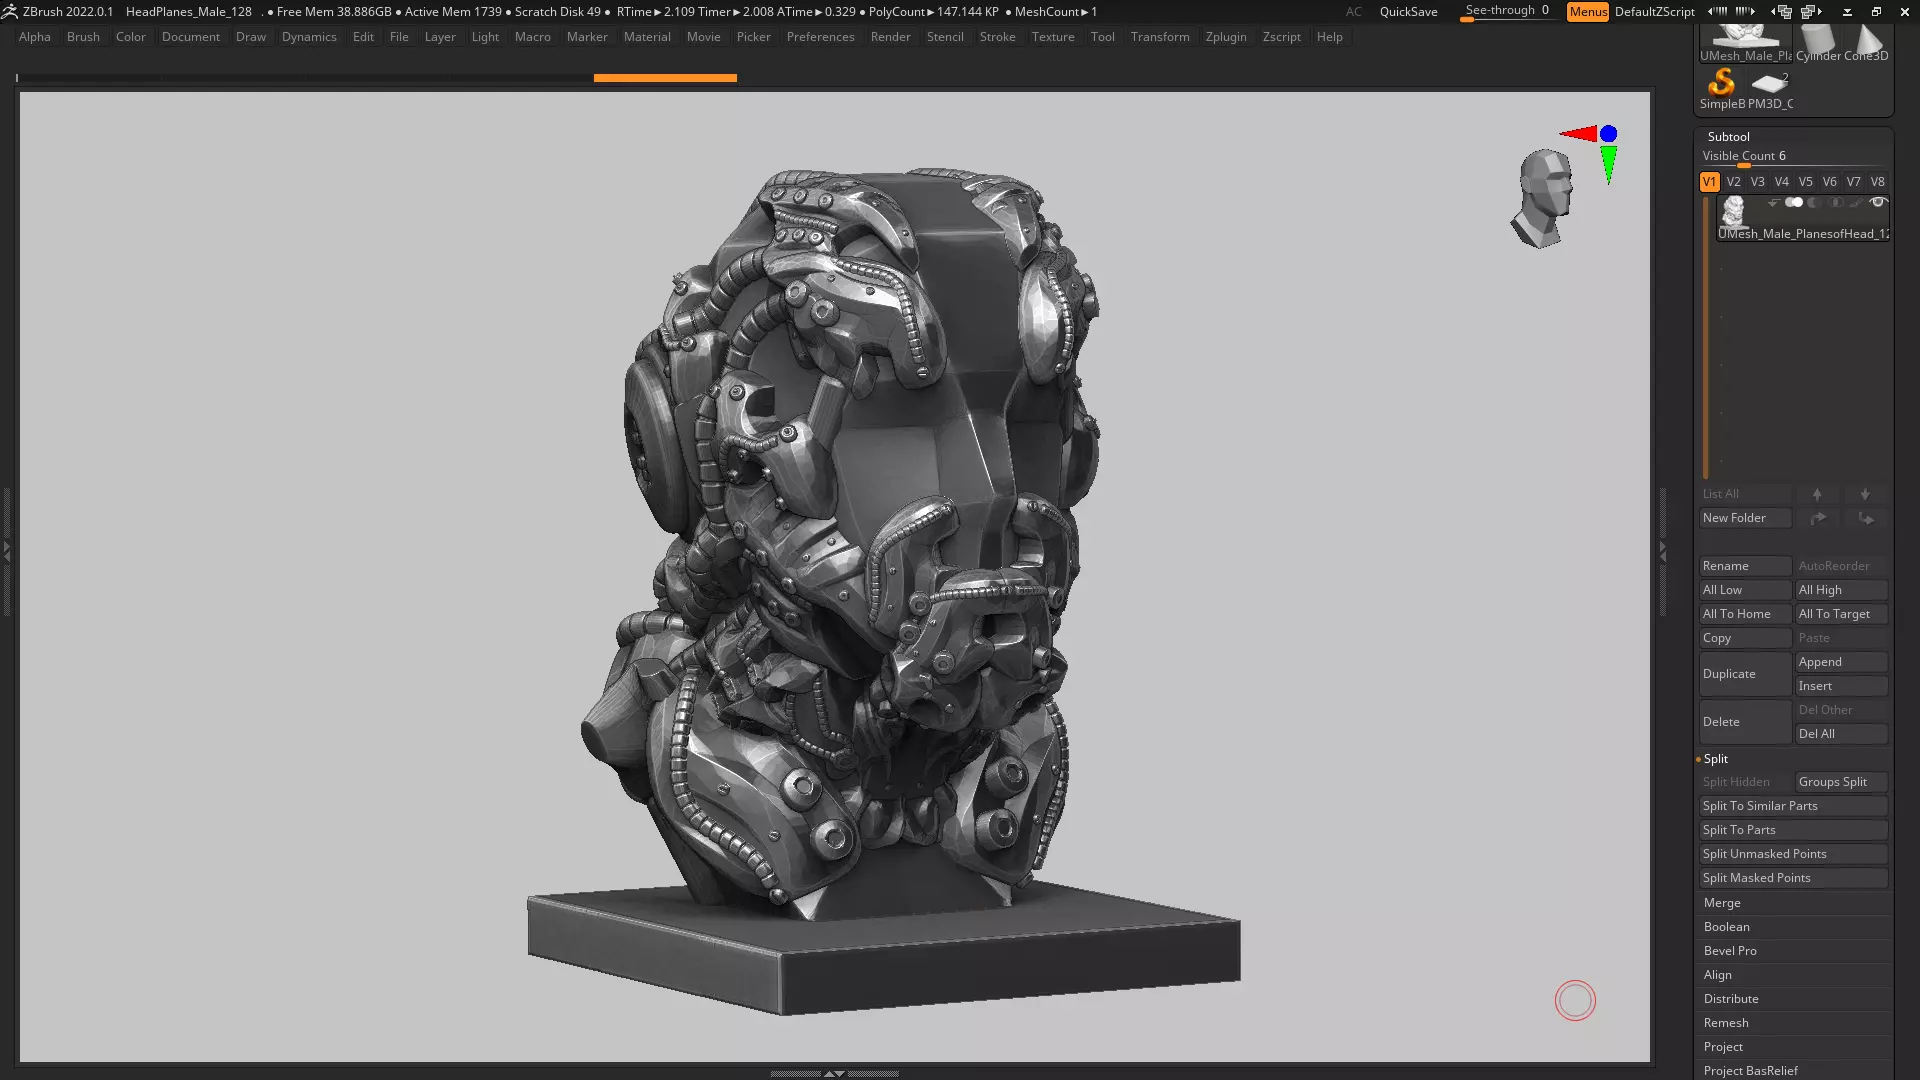This screenshot has height=1080, width=1920.
Task: Click the Append button
Action: click(1841, 662)
